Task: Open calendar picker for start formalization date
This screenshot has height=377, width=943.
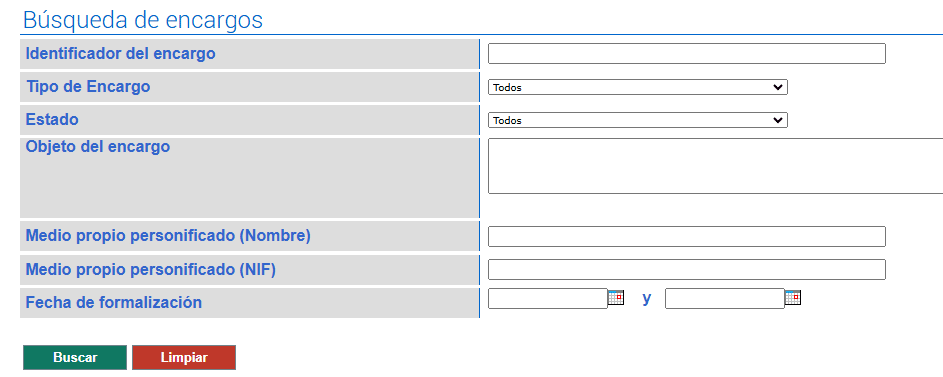Action: coord(616,298)
